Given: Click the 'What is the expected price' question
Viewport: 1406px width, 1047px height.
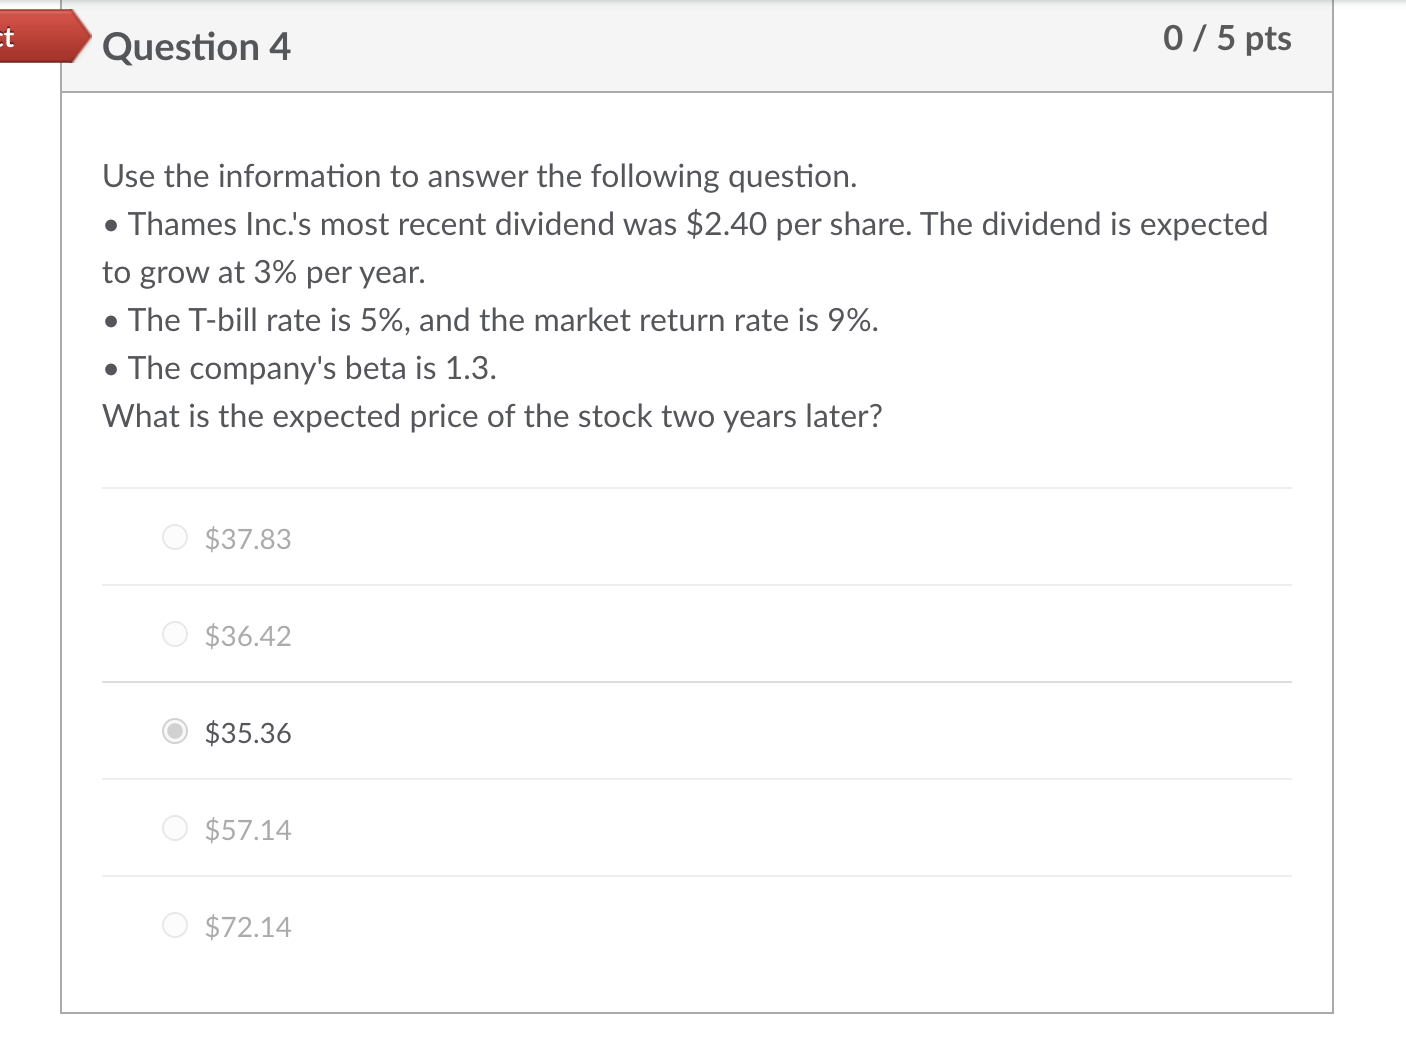Looking at the screenshot, I should pos(492,416).
